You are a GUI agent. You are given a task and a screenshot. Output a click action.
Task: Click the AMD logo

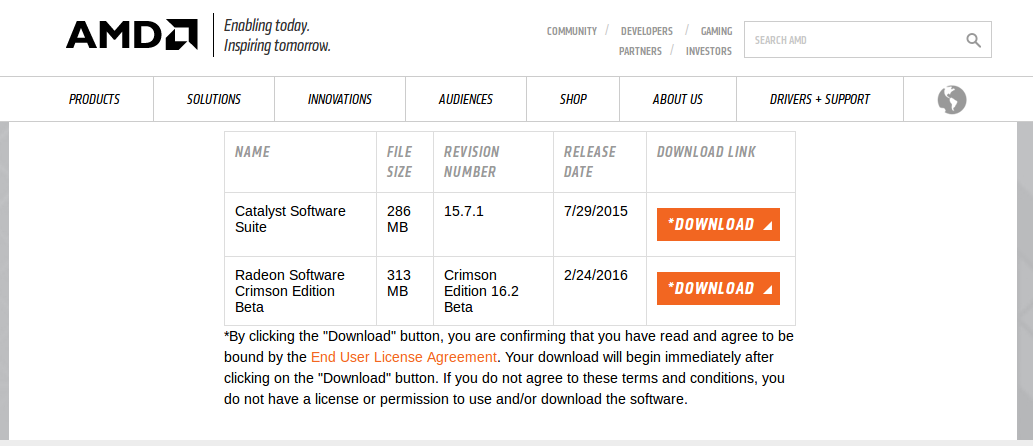click(x=132, y=34)
